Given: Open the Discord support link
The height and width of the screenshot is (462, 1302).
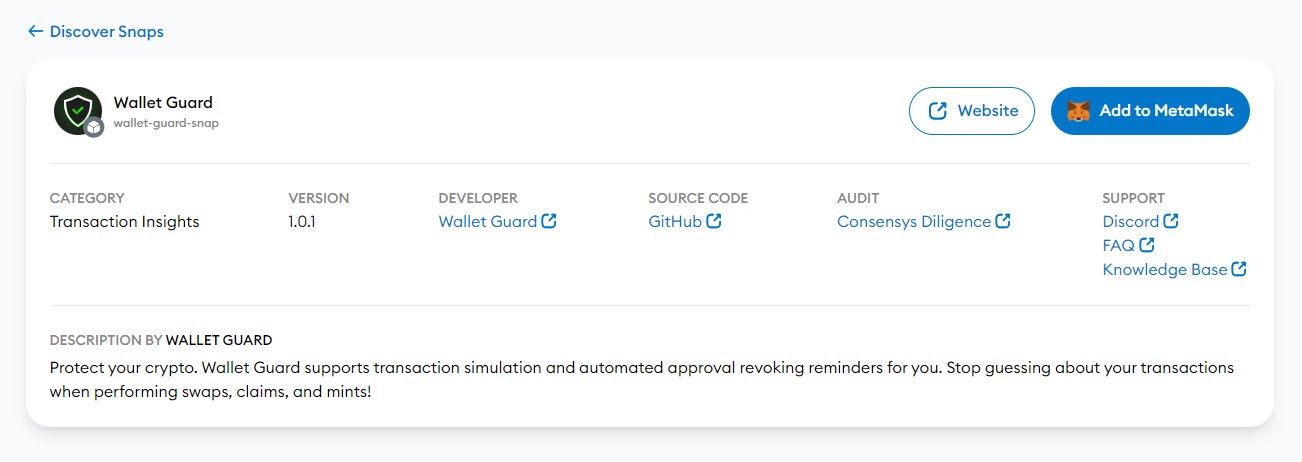Looking at the screenshot, I should pos(1130,222).
